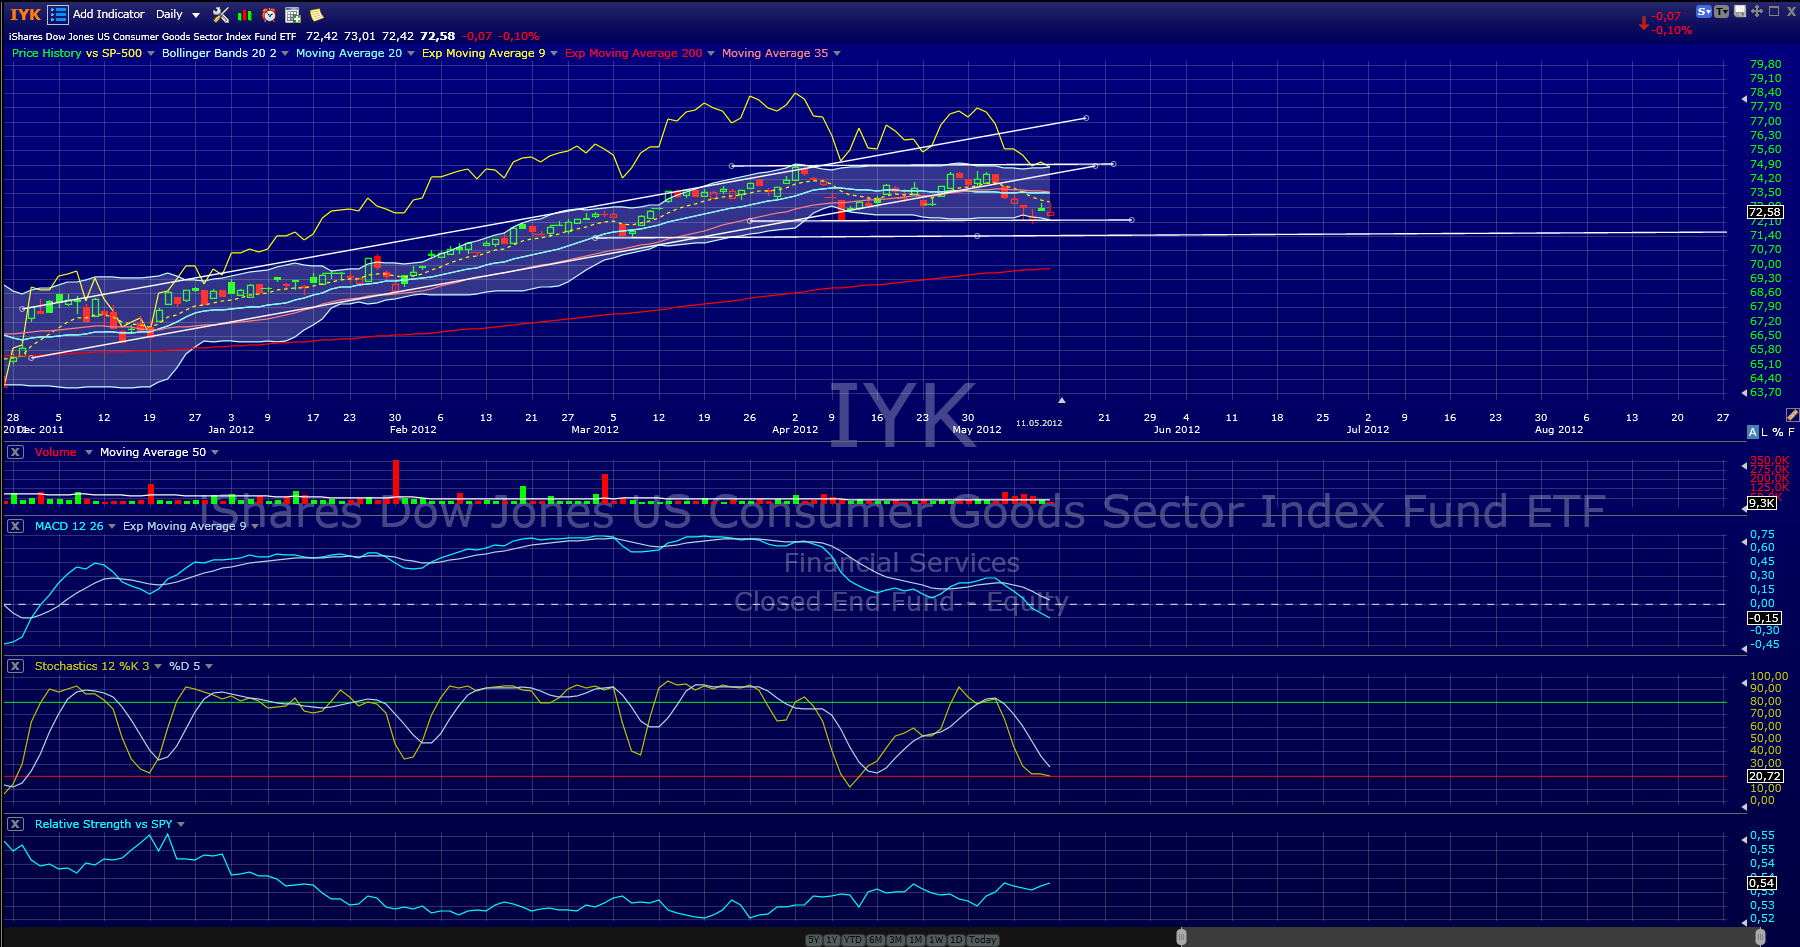Expand Exp Moving Average 200 options
This screenshot has width=1800, height=947.
pyautogui.click(x=711, y=54)
